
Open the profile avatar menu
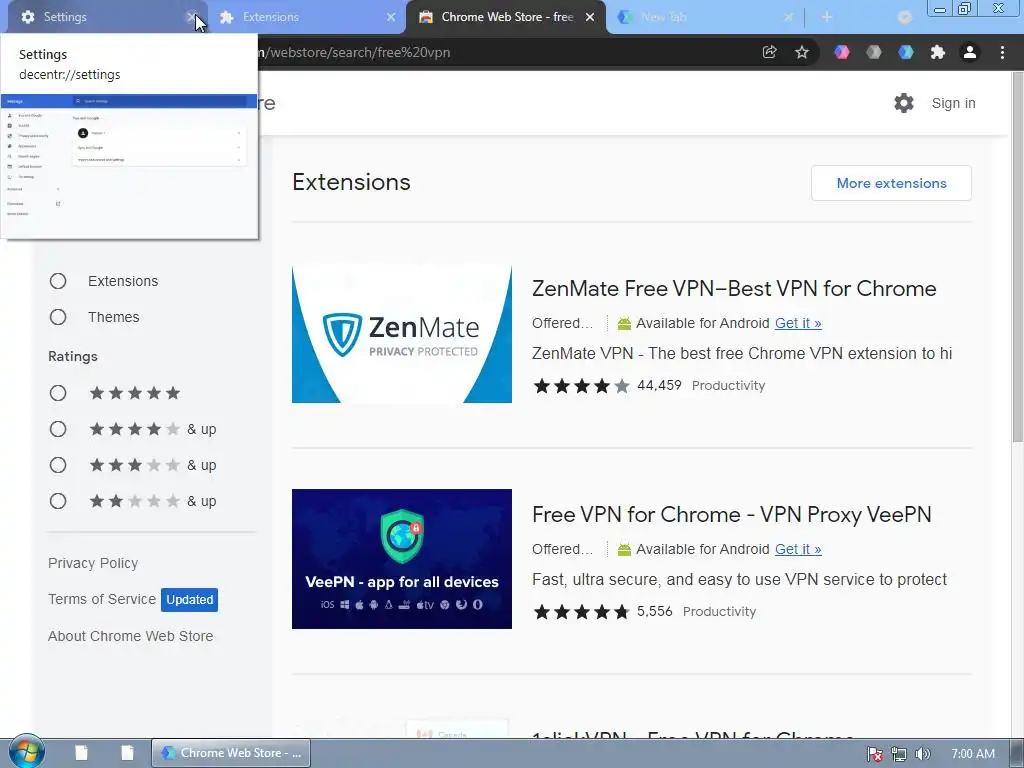(970, 52)
